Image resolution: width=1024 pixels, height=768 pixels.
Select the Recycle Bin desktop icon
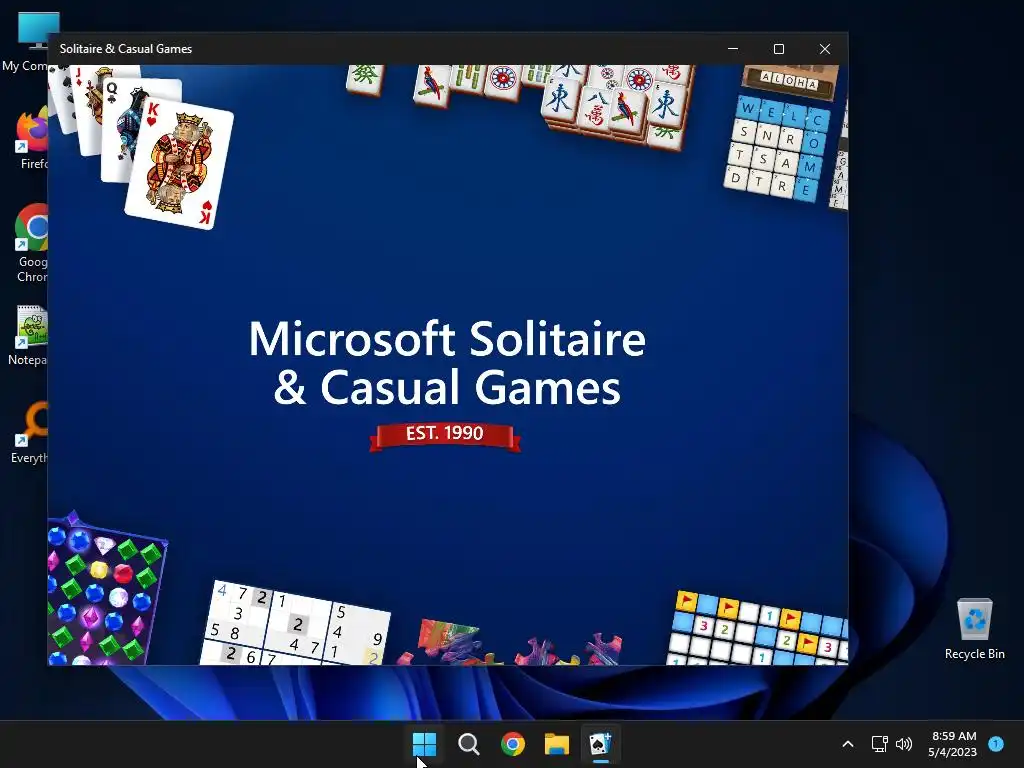click(974, 628)
